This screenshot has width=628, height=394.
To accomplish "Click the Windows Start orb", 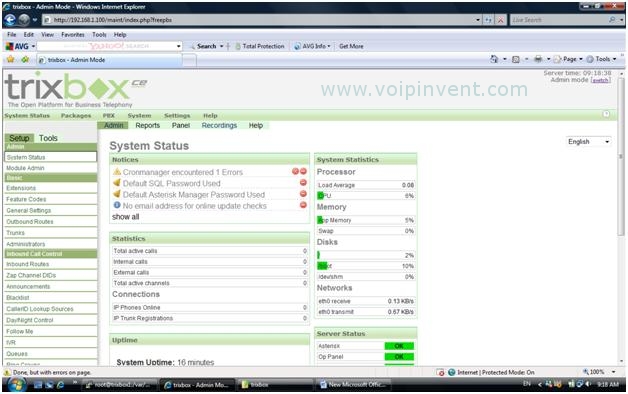I will [x=17, y=385].
